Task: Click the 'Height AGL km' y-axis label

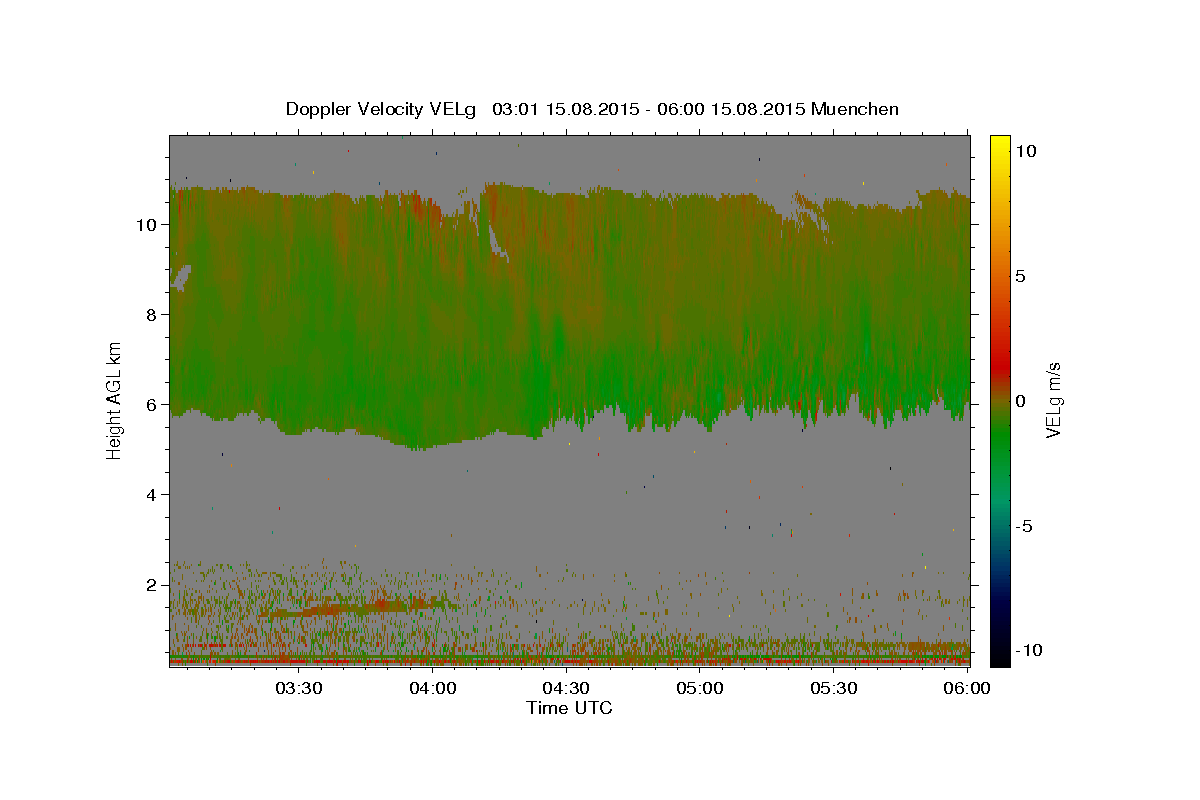Action: pos(115,399)
